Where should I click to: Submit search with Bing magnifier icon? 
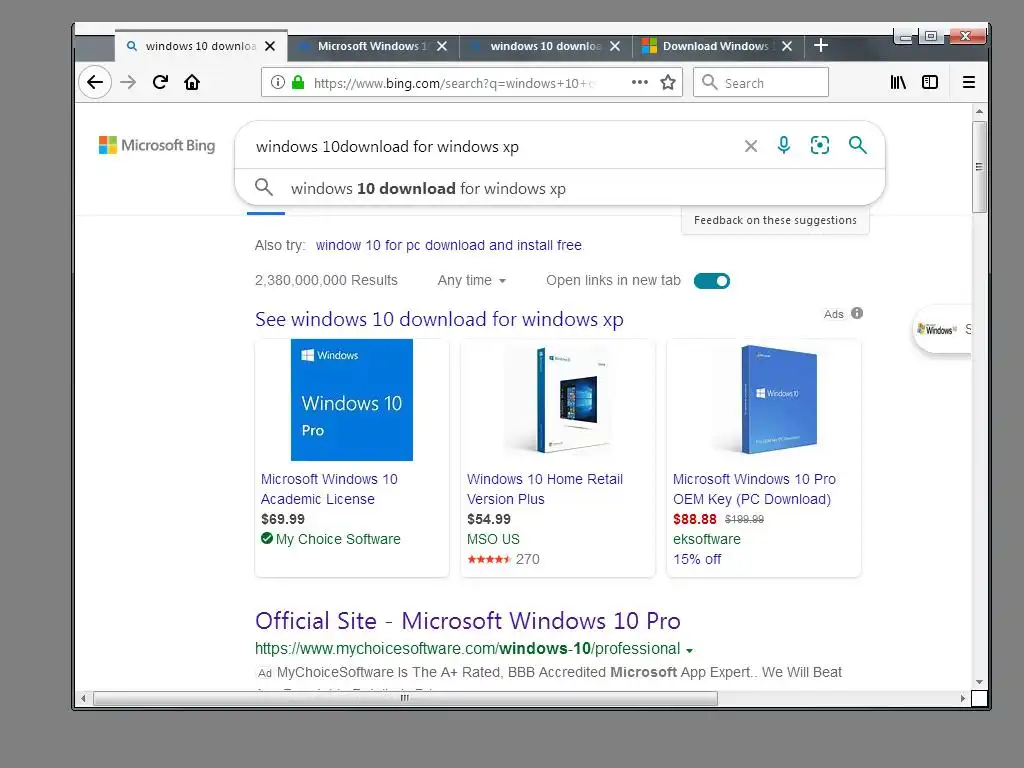coord(857,145)
